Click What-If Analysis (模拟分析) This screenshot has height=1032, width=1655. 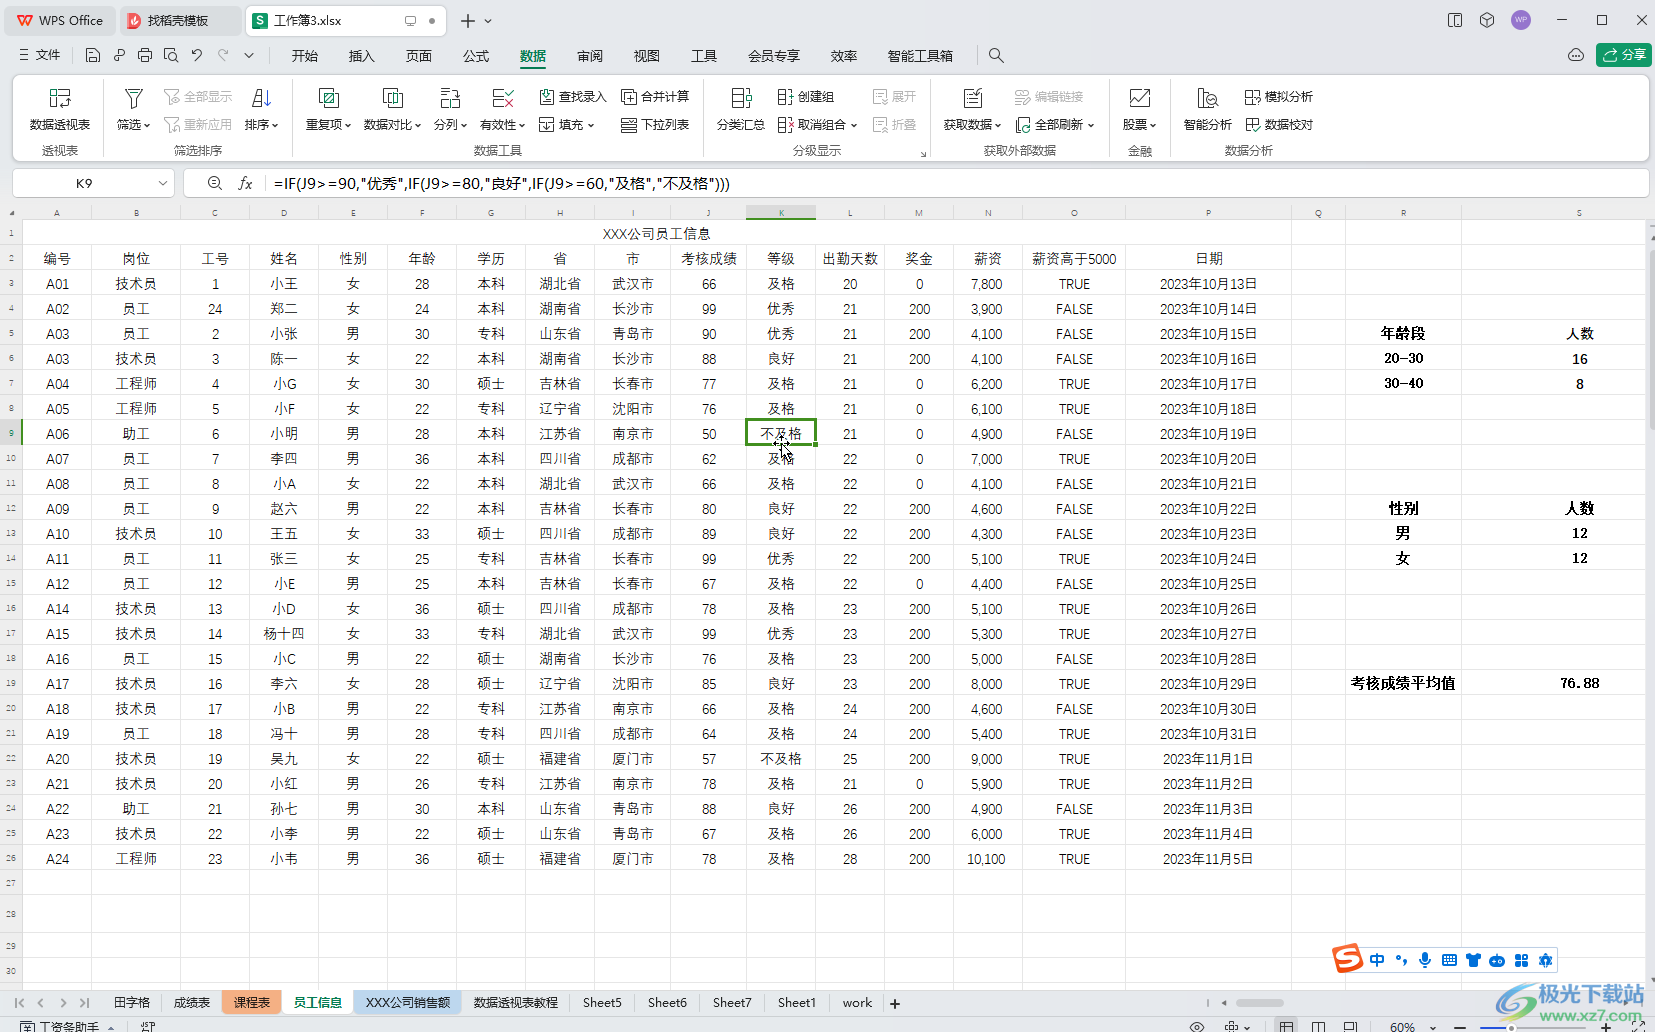click(x=1279, y=97)
